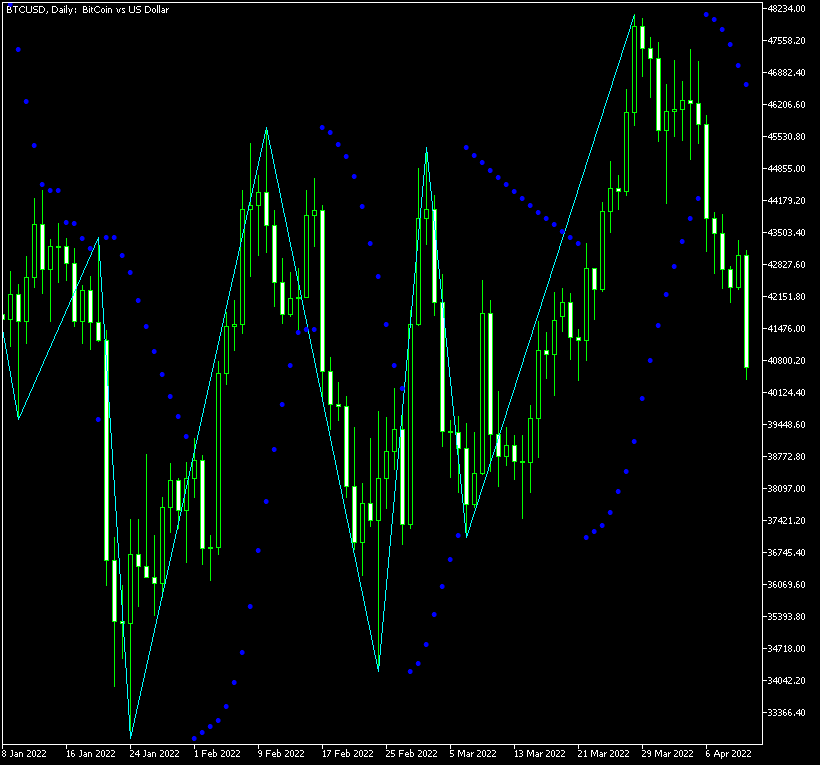Select the ZigZag low near 5 Mar 2022
This screenshot has height=765, width=820.
click(x=466, y=537)
